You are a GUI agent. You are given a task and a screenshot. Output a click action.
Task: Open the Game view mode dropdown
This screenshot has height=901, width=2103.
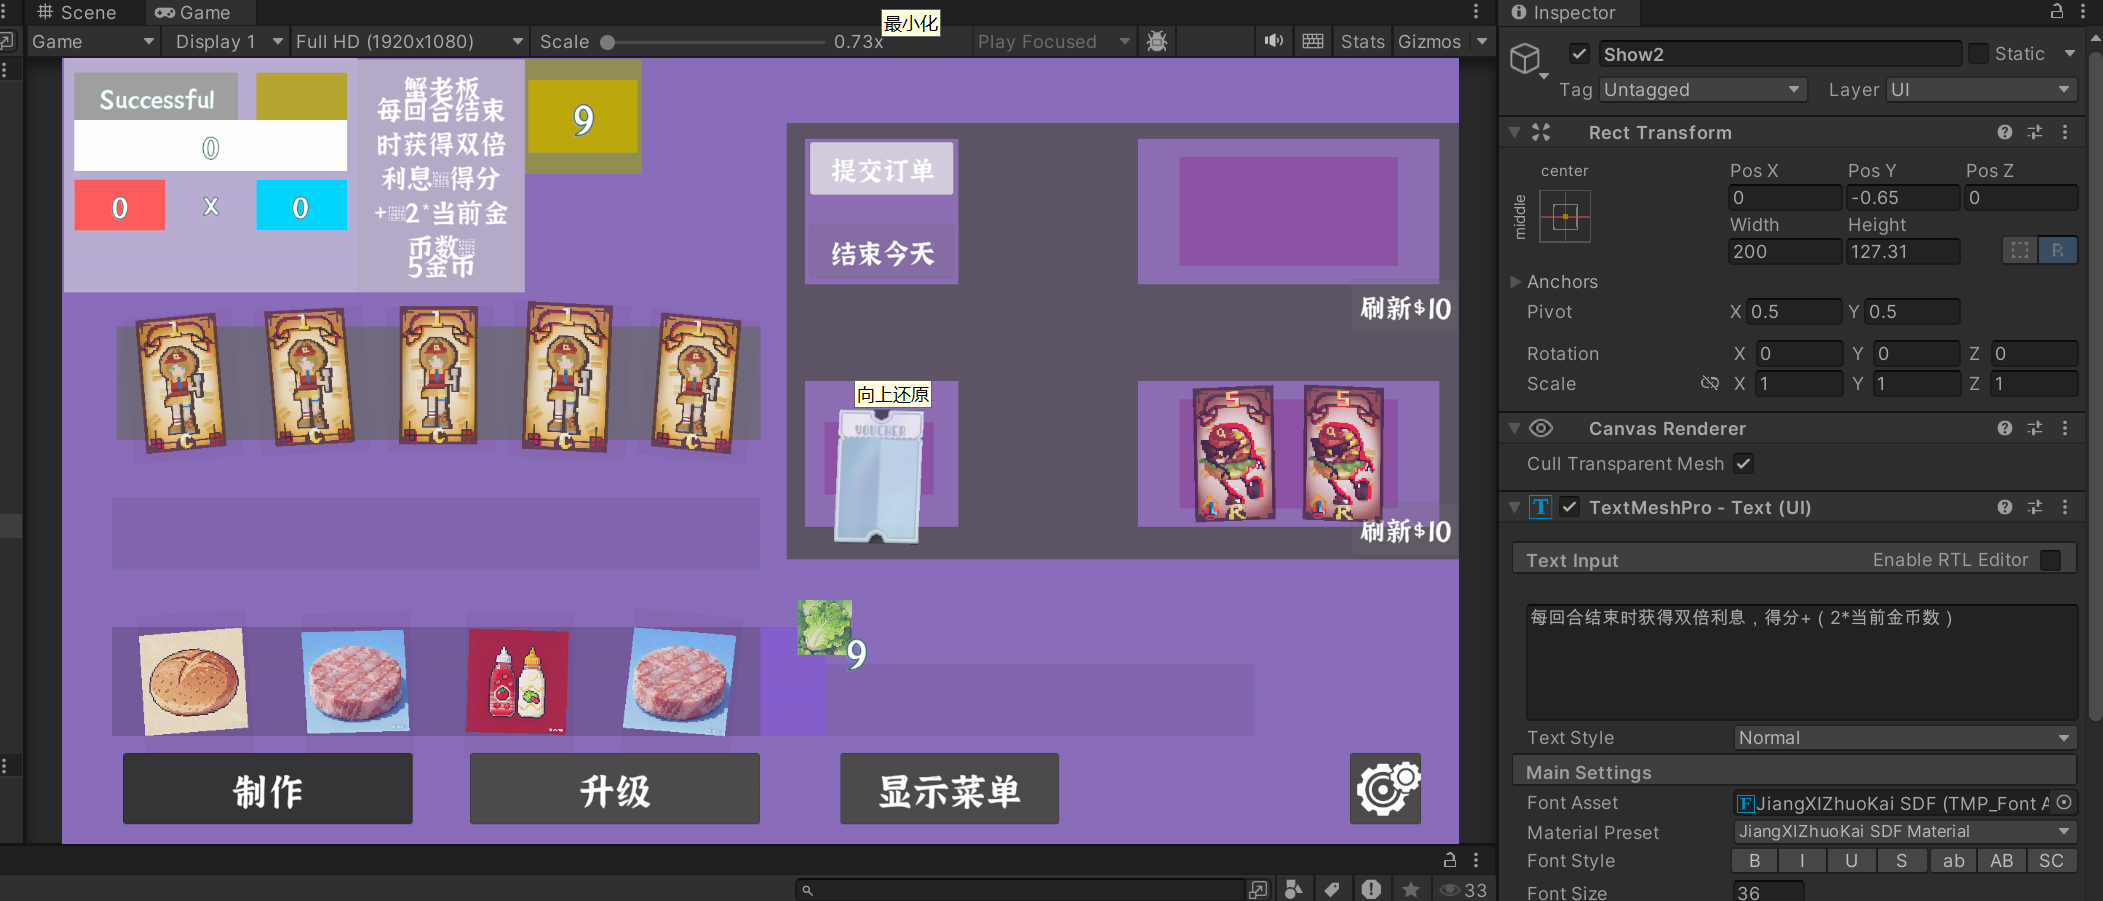(92, 41)
